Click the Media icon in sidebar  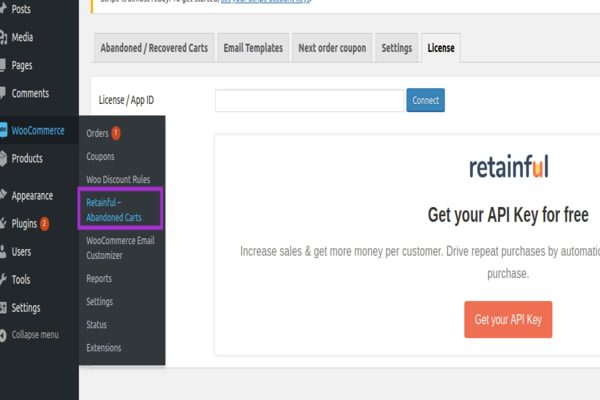[3, 37]
